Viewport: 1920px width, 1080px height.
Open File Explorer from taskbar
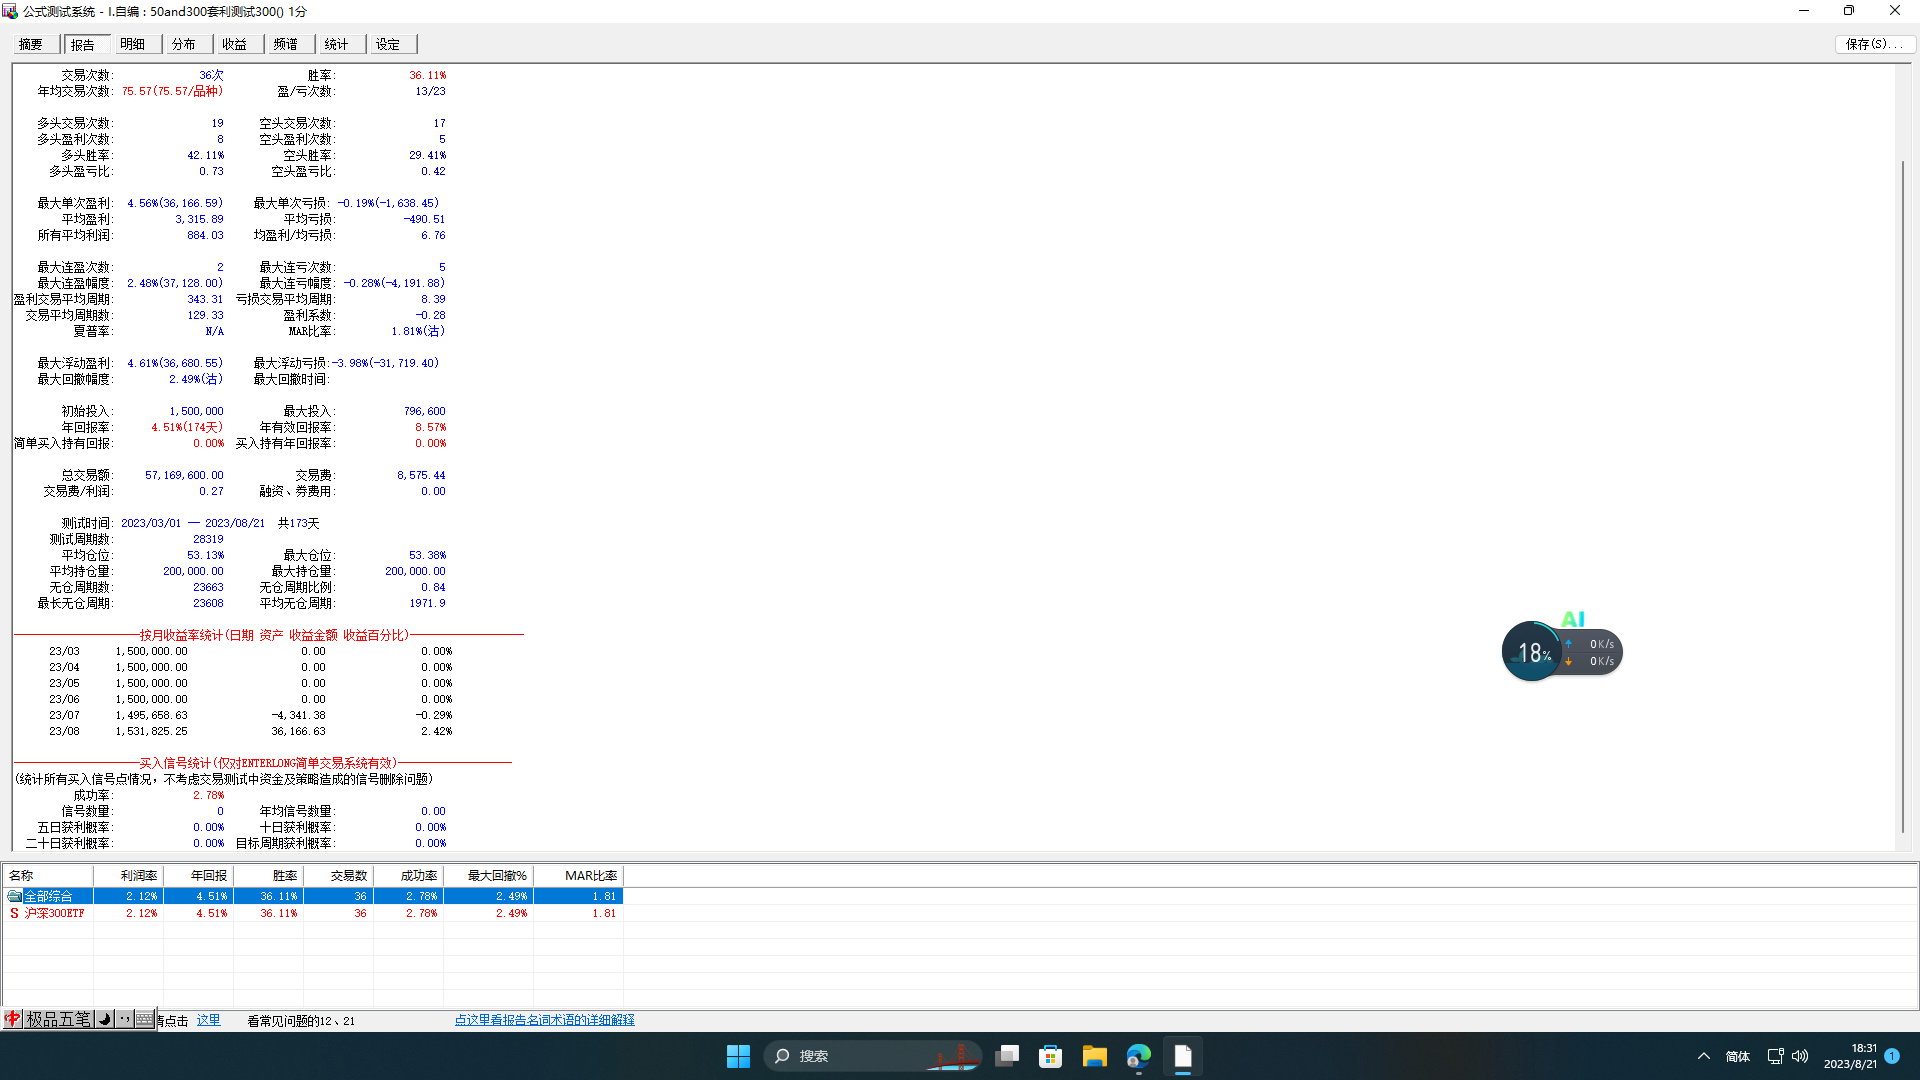pyautogui.click(x=1094, y=1056)
